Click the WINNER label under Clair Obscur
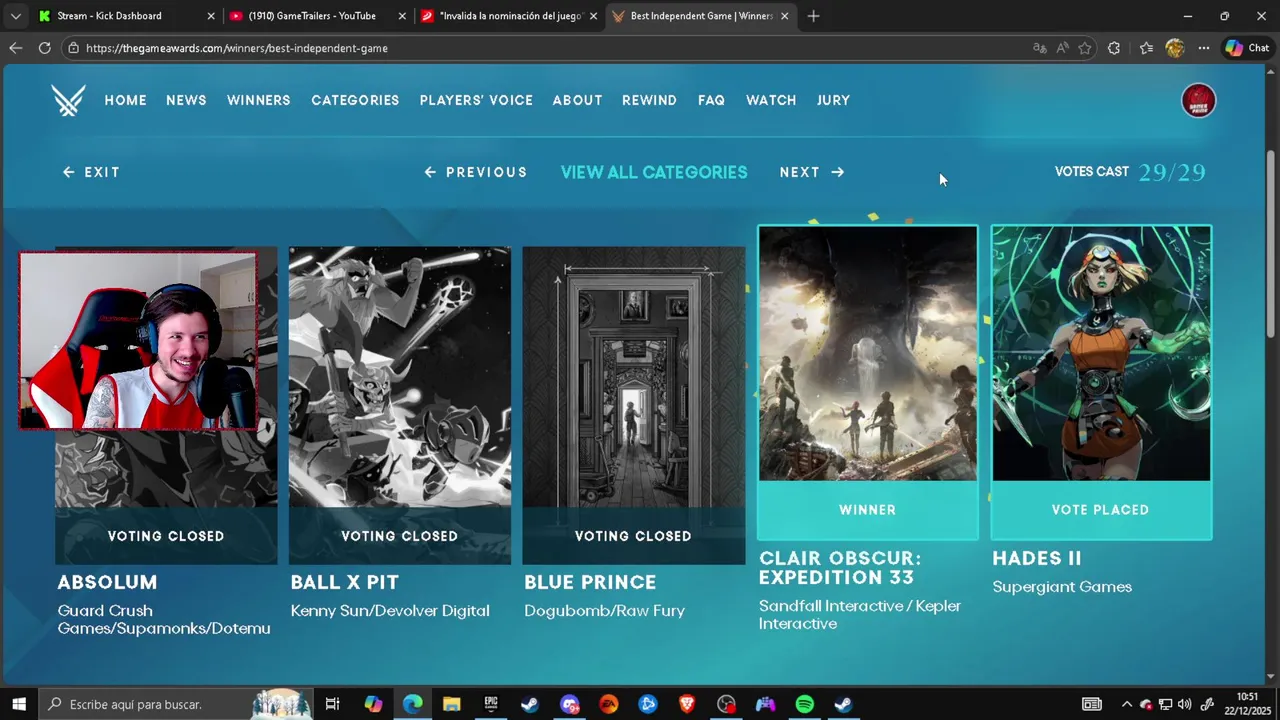The image size is (1280, 720). click(867, 510)
